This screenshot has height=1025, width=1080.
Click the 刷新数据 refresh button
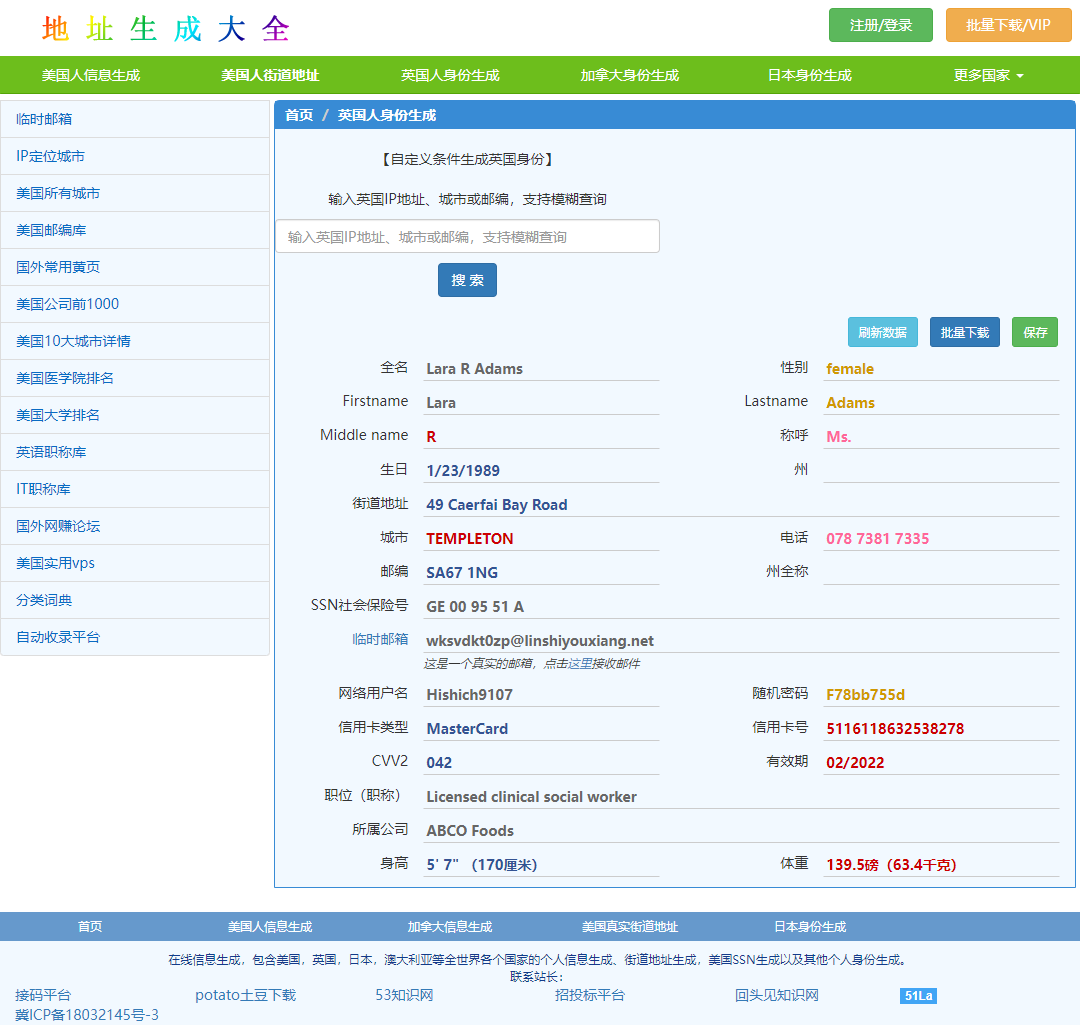(x=882, y=332)
